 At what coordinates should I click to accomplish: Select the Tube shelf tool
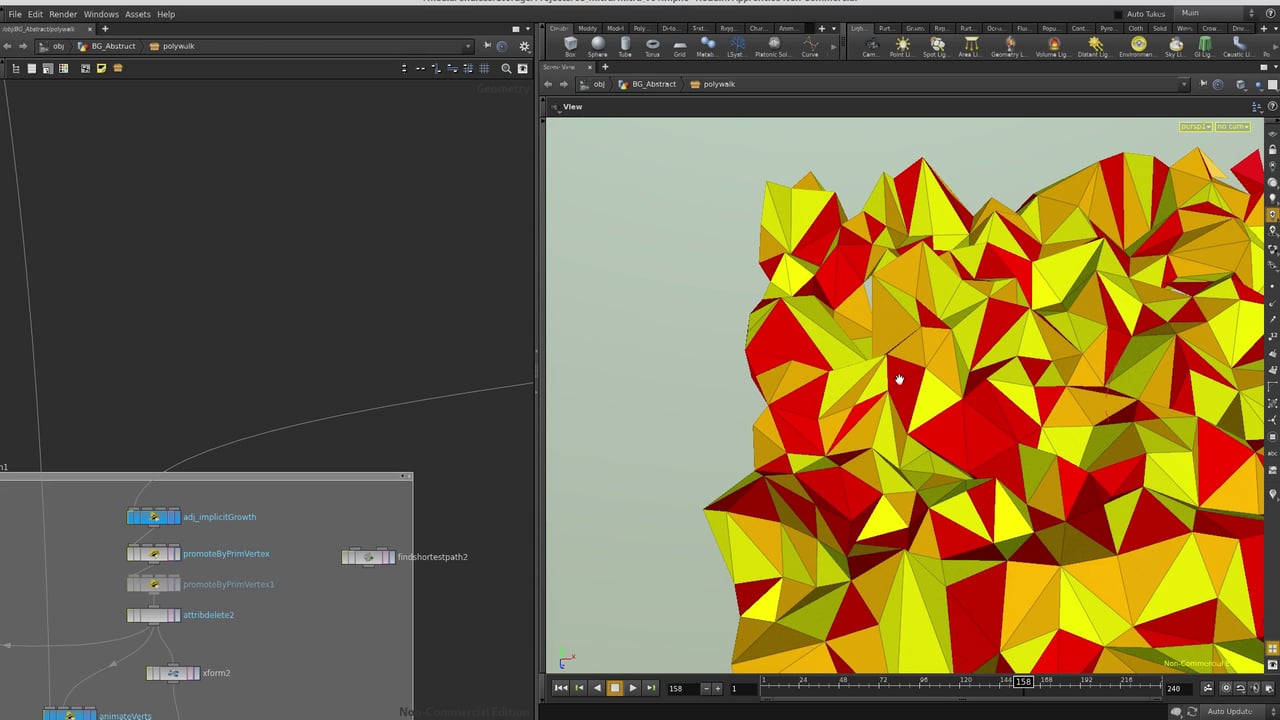pyautogui.click(x=625, y=47)
